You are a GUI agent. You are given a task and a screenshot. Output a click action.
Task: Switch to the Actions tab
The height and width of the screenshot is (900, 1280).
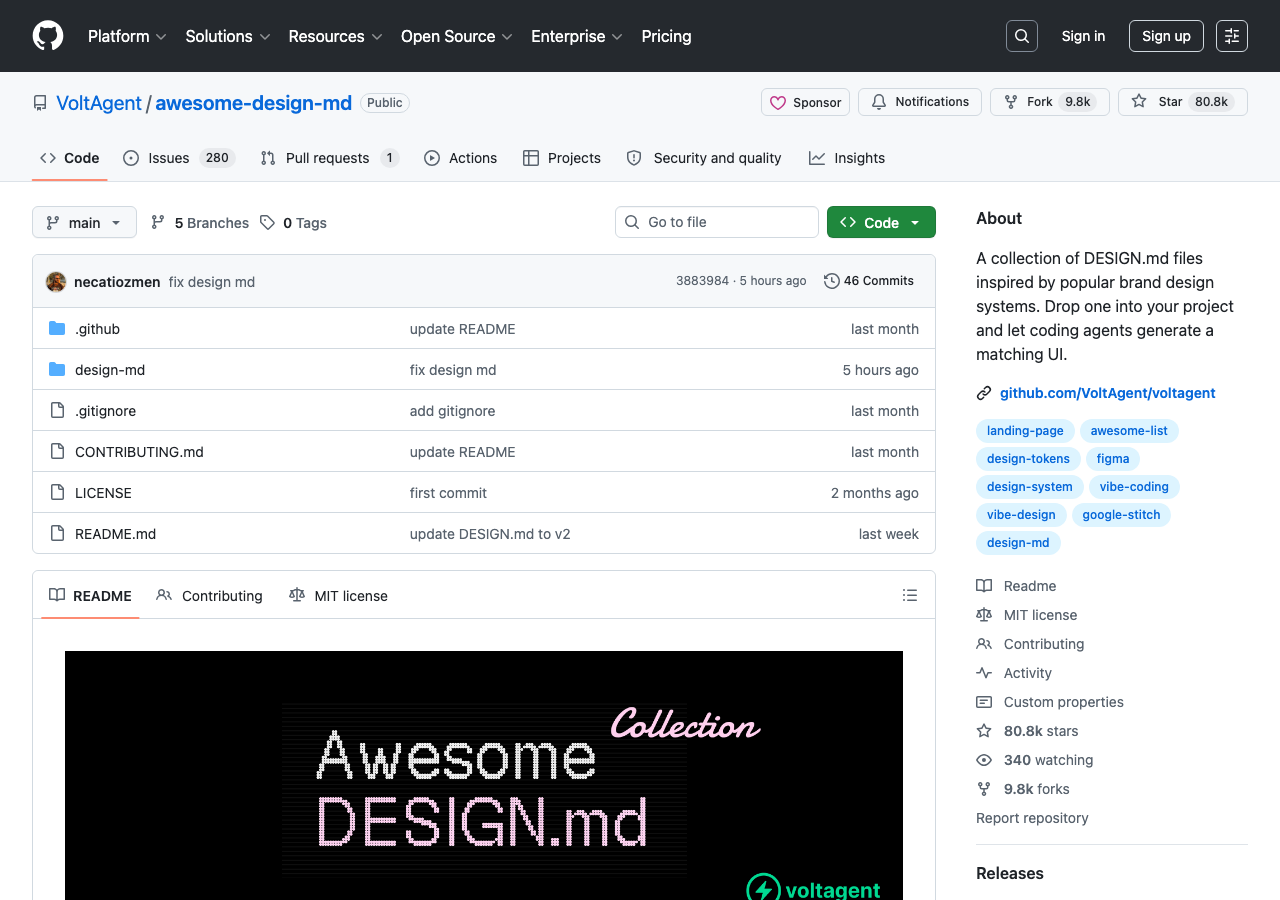point(460,158)
